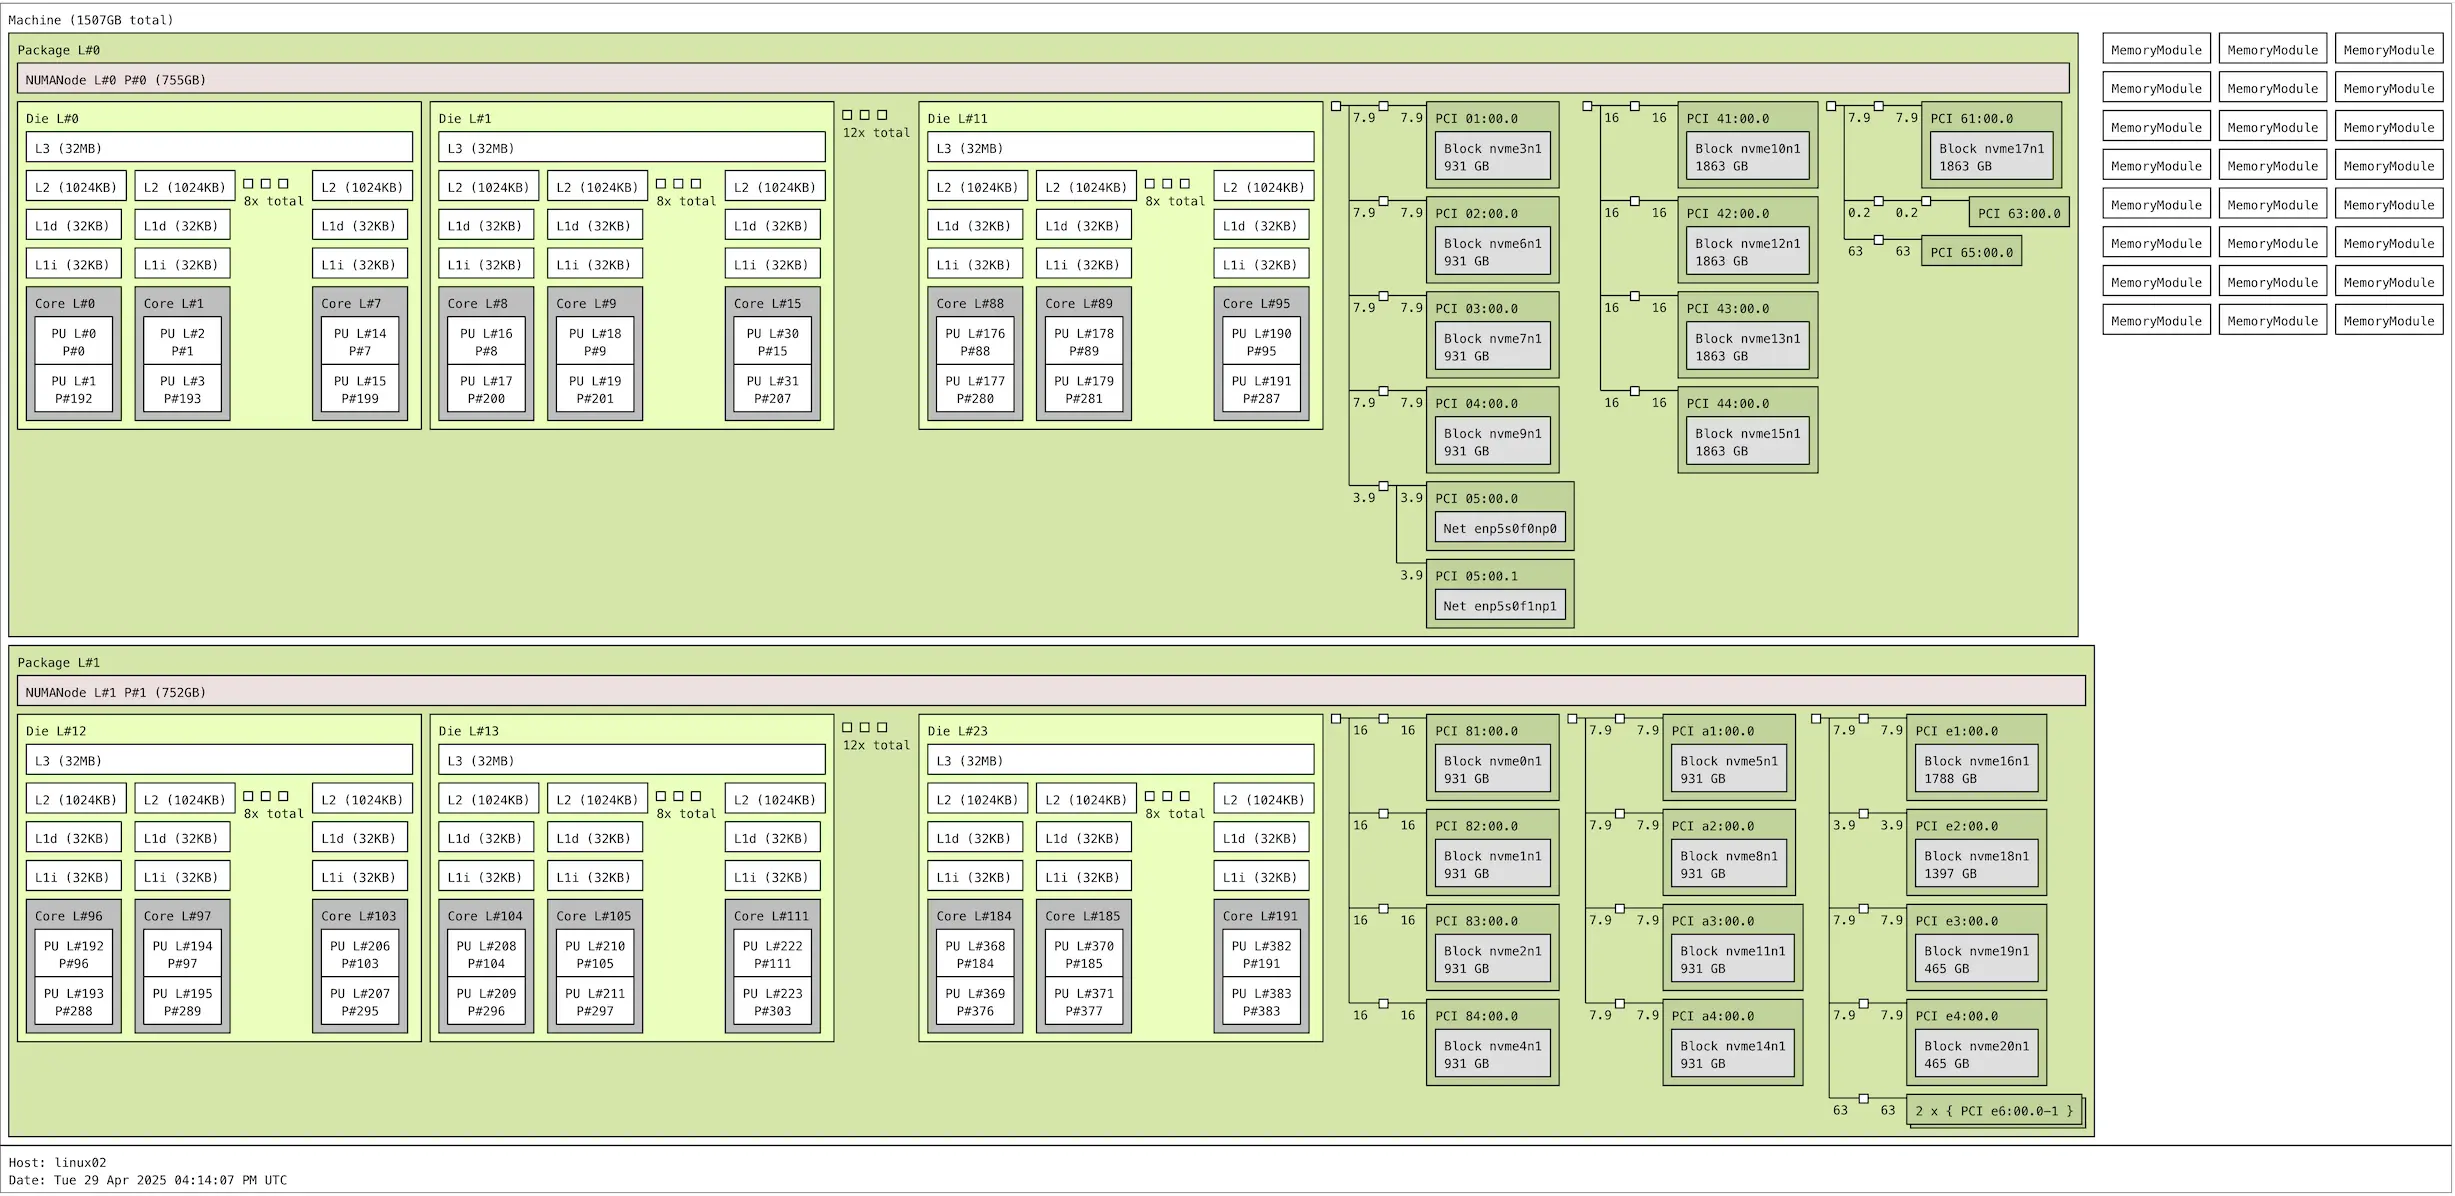Click the Core L#8 label
Screen dimensions: 2455x1196
pyautogui.click(x=477, y=303)
